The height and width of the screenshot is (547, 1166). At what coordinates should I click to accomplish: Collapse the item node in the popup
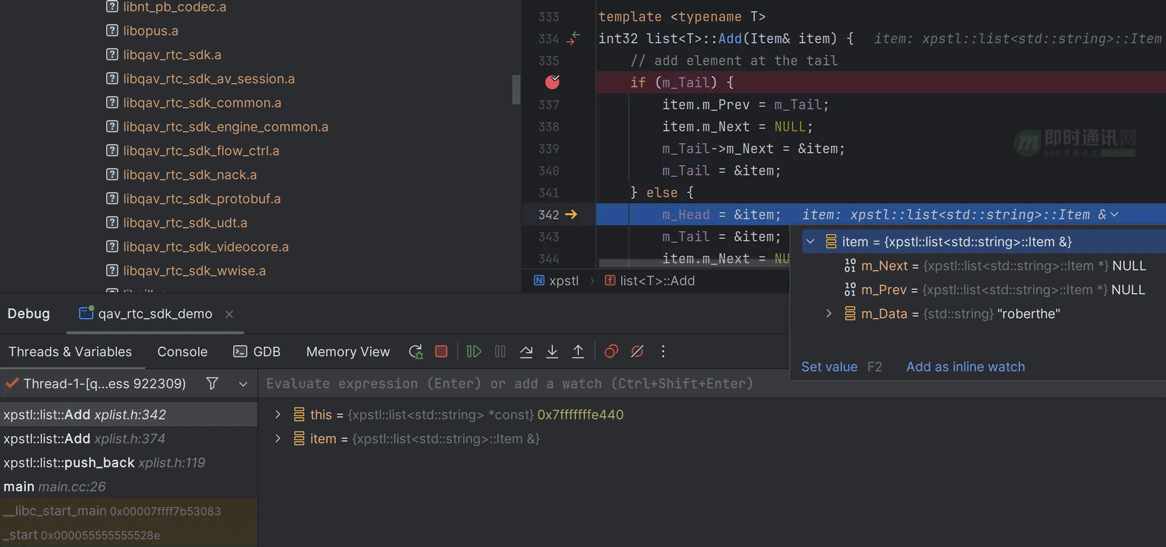pos(811,242)
